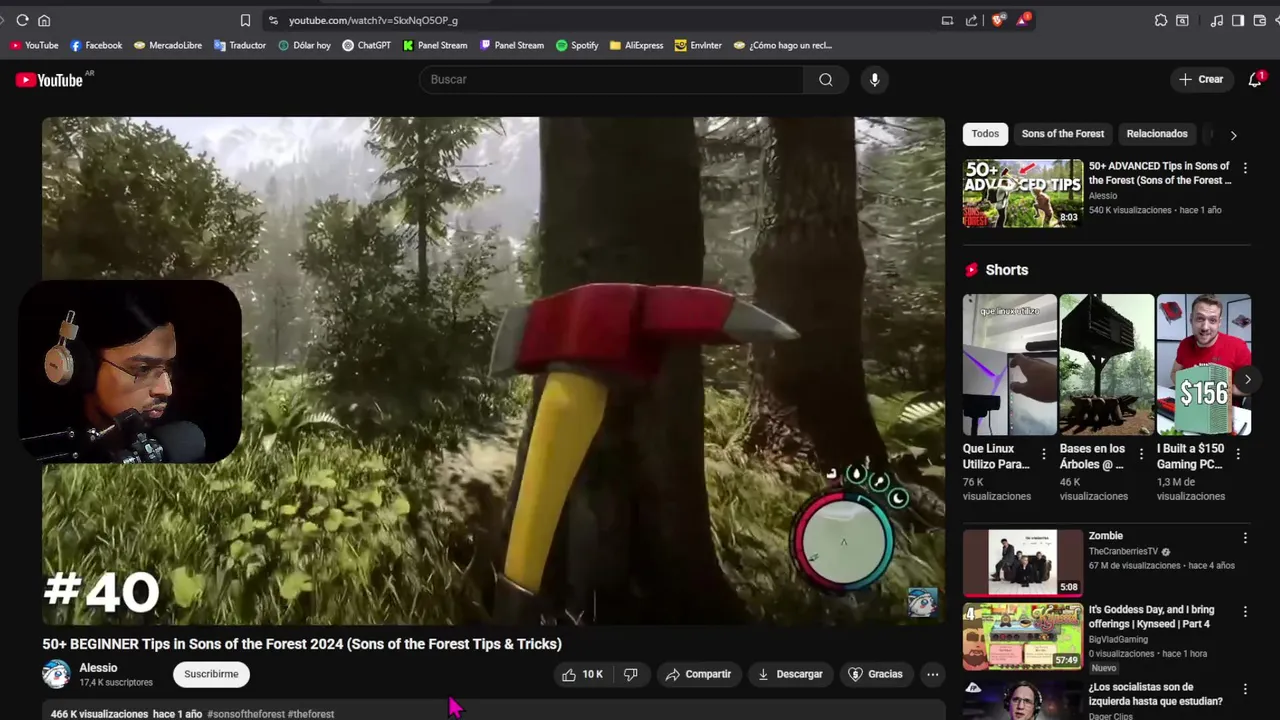Viewport: 1280px width, 720px height.
Task: Open YouTube bookmark in bookmarks bar
Action: [x=34, y=45]
